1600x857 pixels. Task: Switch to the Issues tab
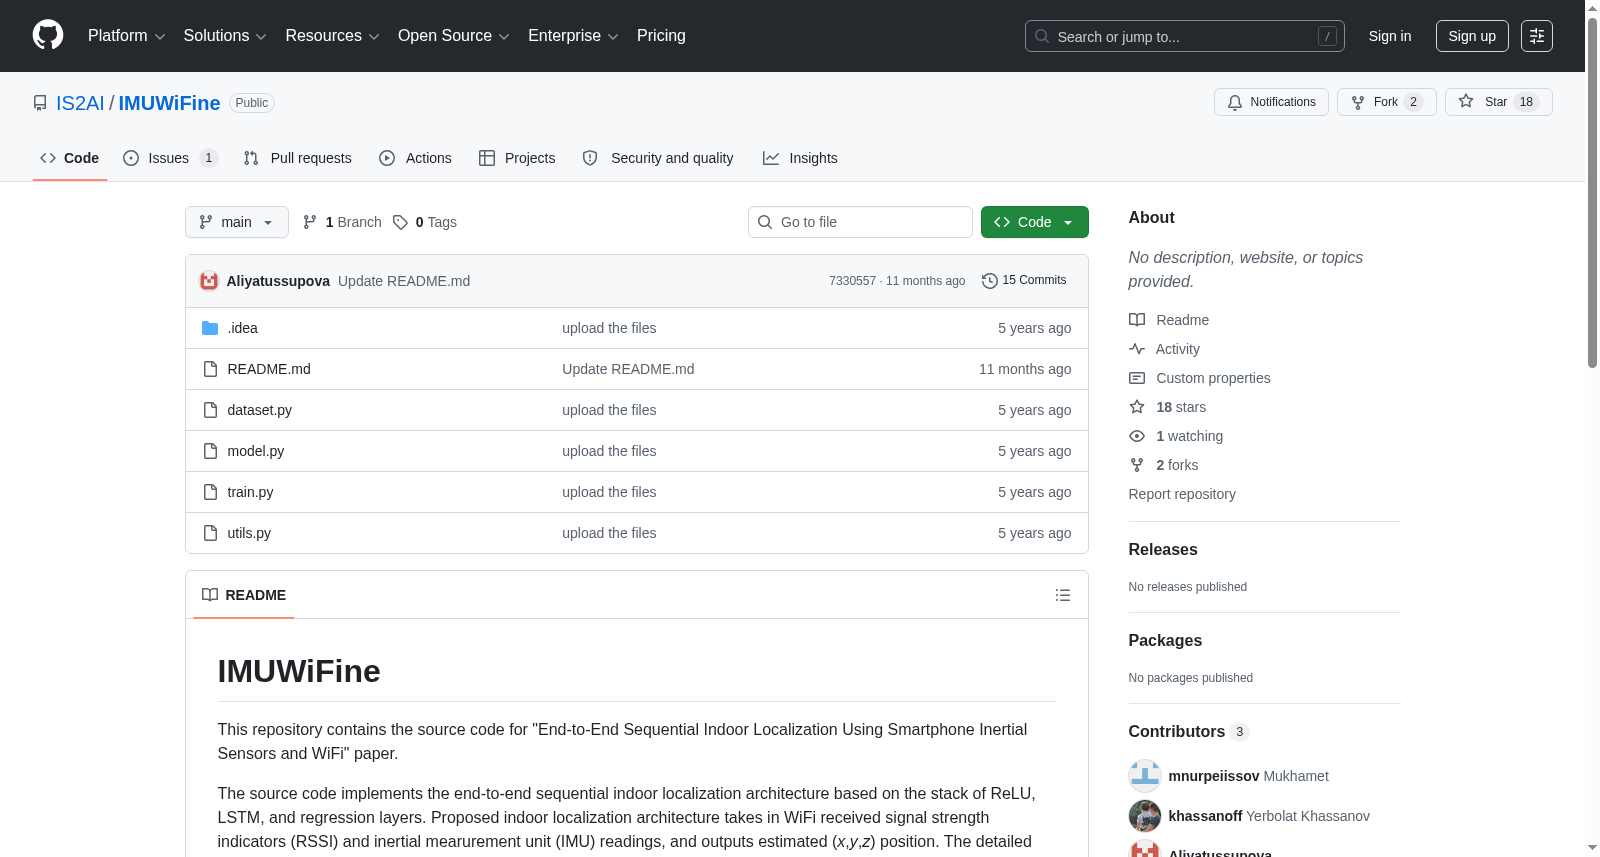pyautogui.click(x=170, y=158)
